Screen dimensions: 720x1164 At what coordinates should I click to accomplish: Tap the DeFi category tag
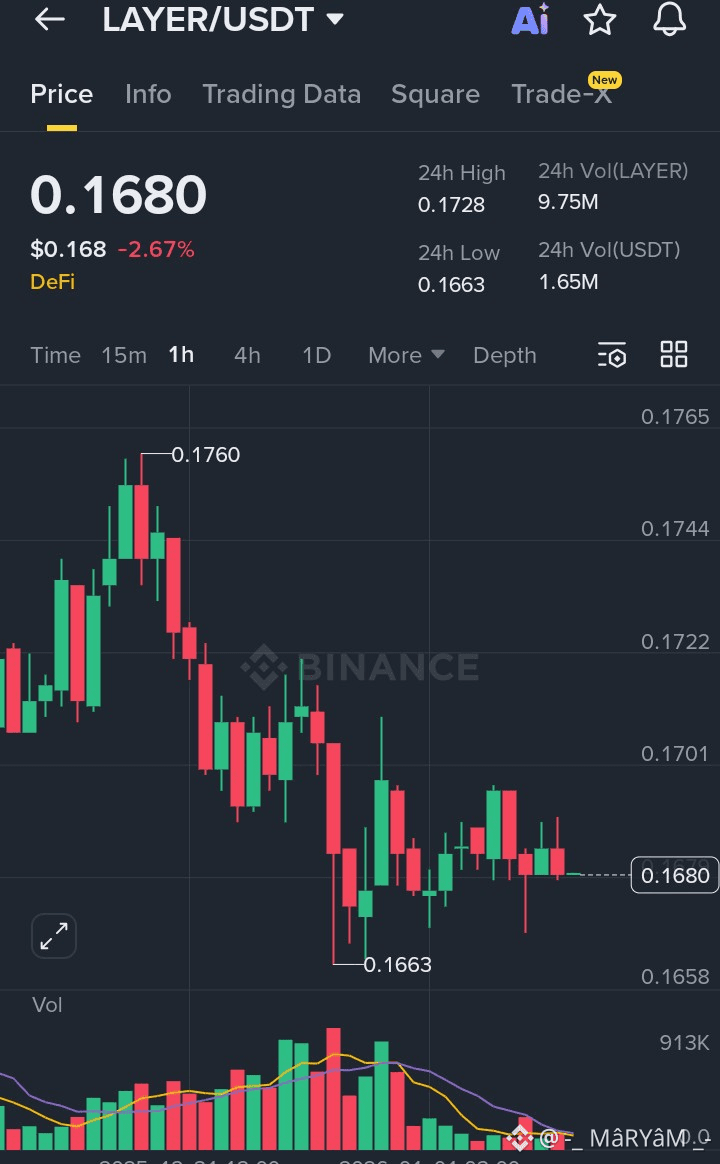52,282
